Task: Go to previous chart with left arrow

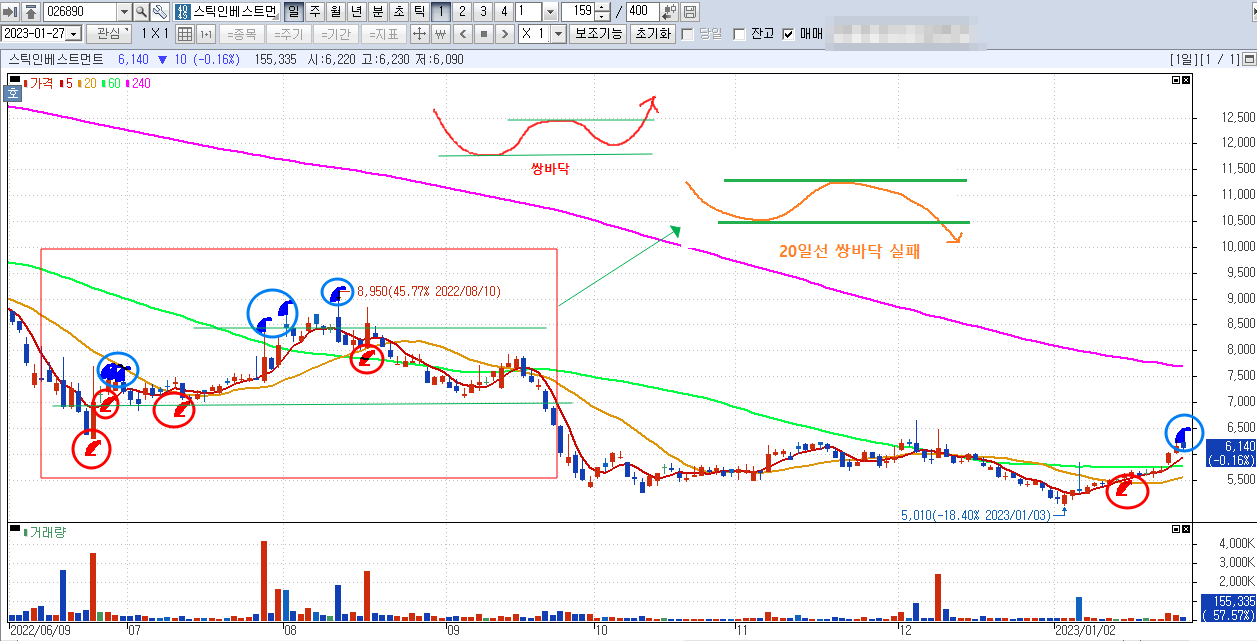Action: (x=462, y=33)
